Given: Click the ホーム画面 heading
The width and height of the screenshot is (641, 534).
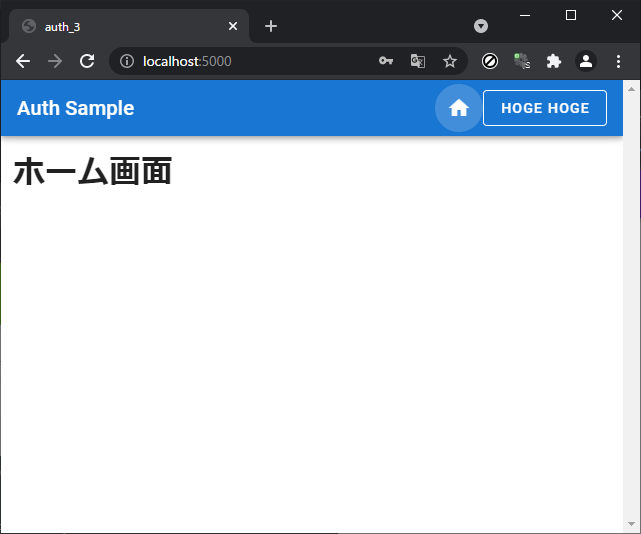Looking at the screenshot, I should tap(92, 171).
